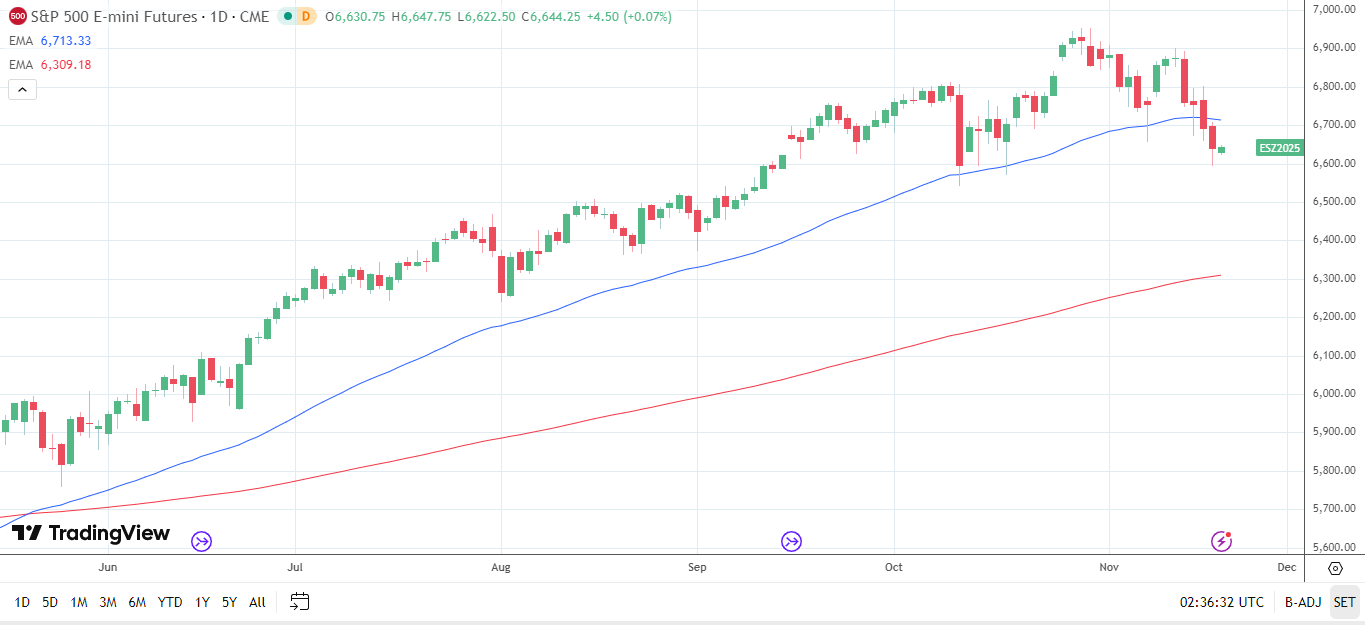Toggle B-ADJ back-adjustment mode
Screen dimensions: 1365x625
tap(1301, 603)
